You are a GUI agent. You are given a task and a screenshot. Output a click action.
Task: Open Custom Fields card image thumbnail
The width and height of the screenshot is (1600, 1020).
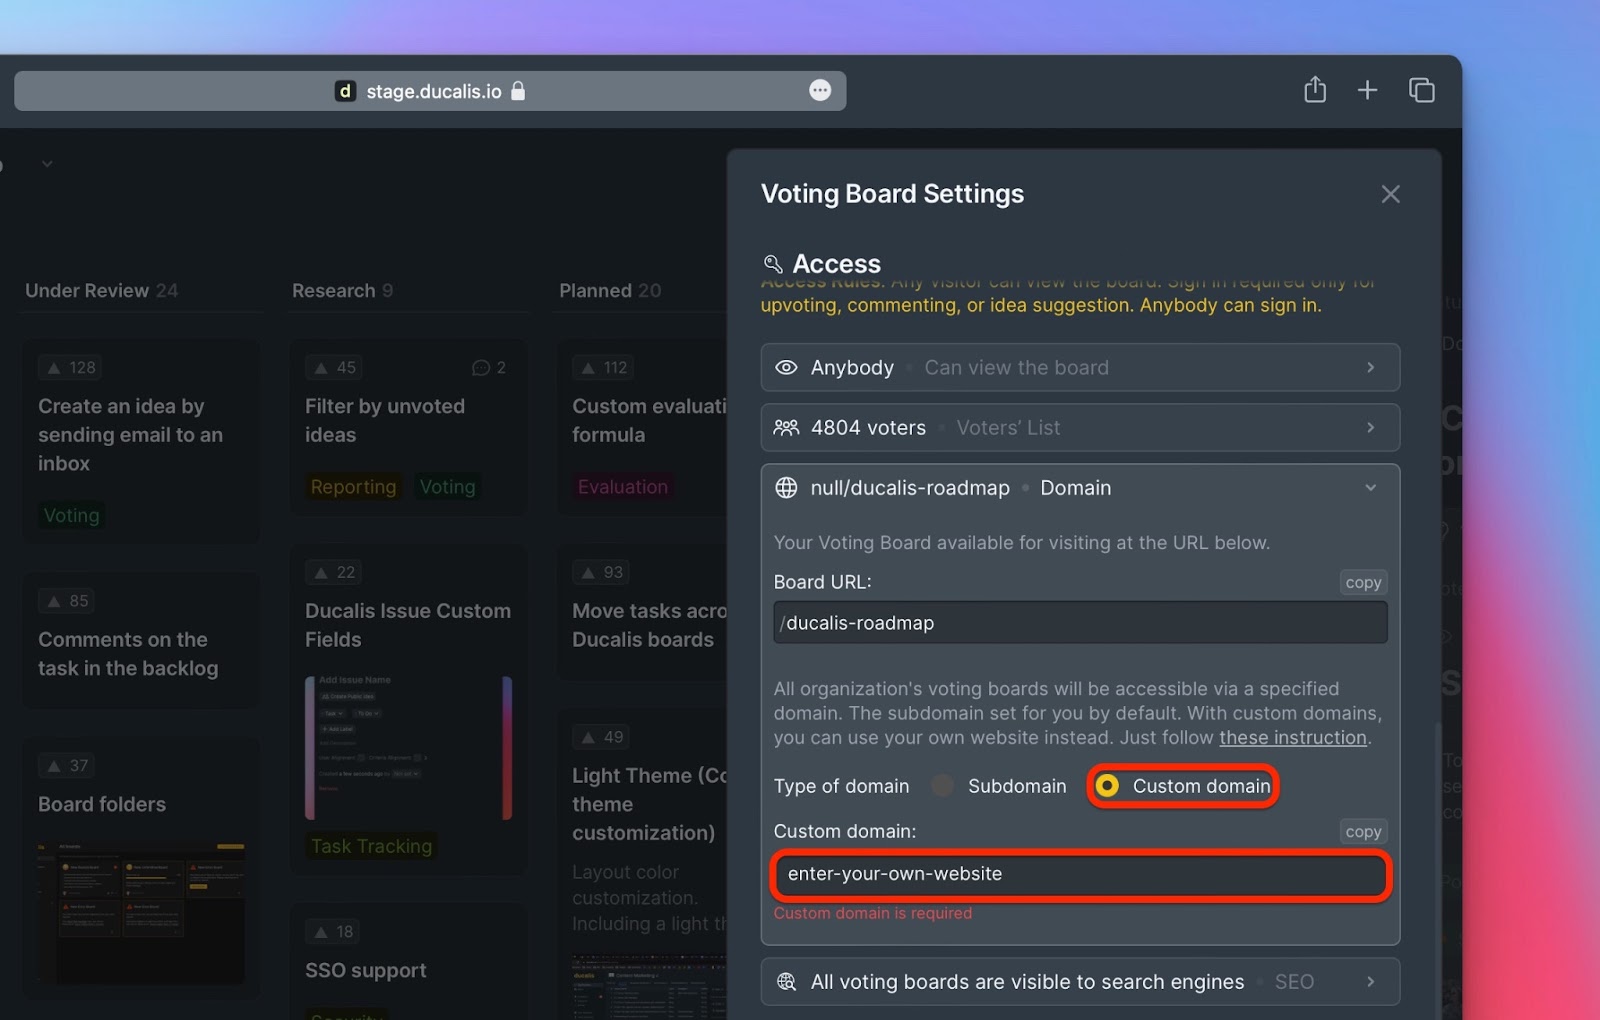pyautogui.click(x=408, y=748)
